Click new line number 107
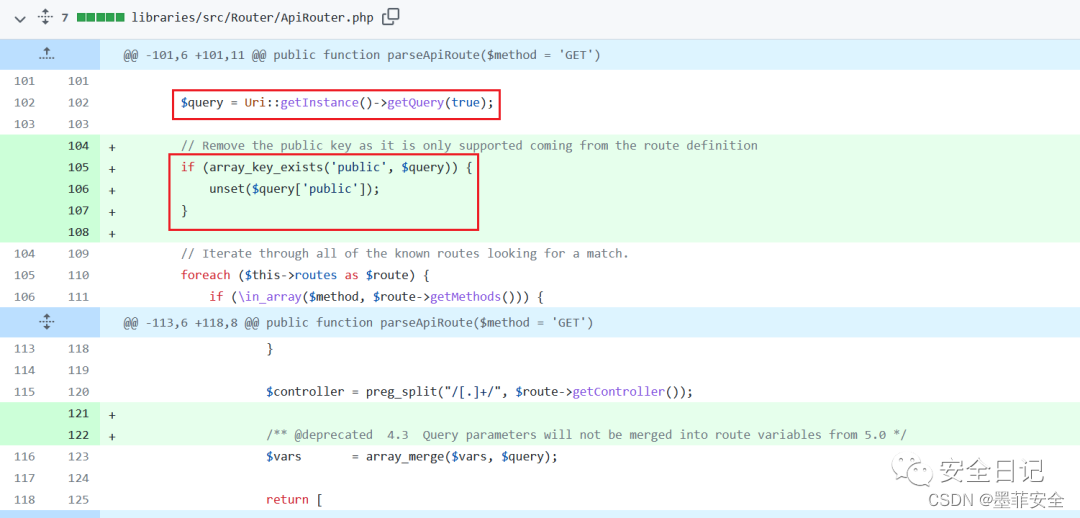1080x518 pixels. coord(79,211)
